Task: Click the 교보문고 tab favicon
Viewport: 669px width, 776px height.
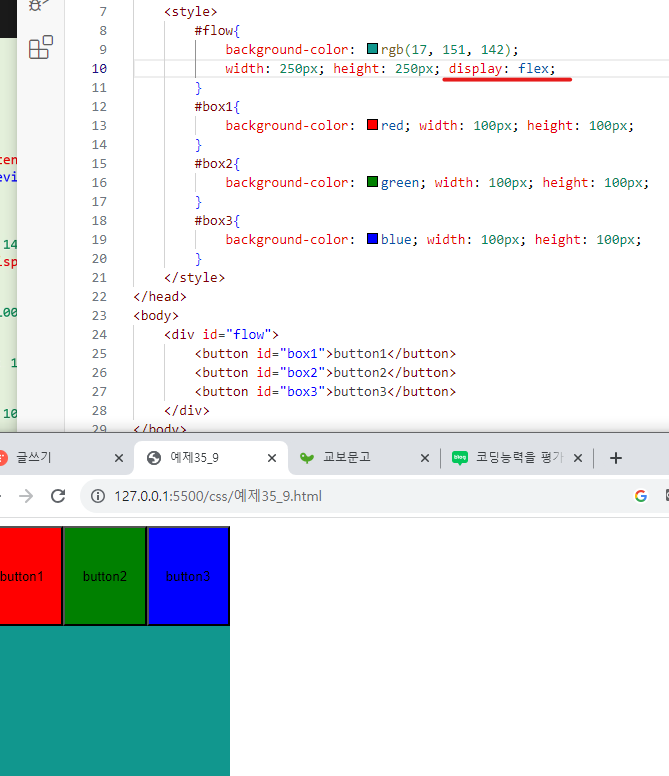Action: click(x=307, y=458)
